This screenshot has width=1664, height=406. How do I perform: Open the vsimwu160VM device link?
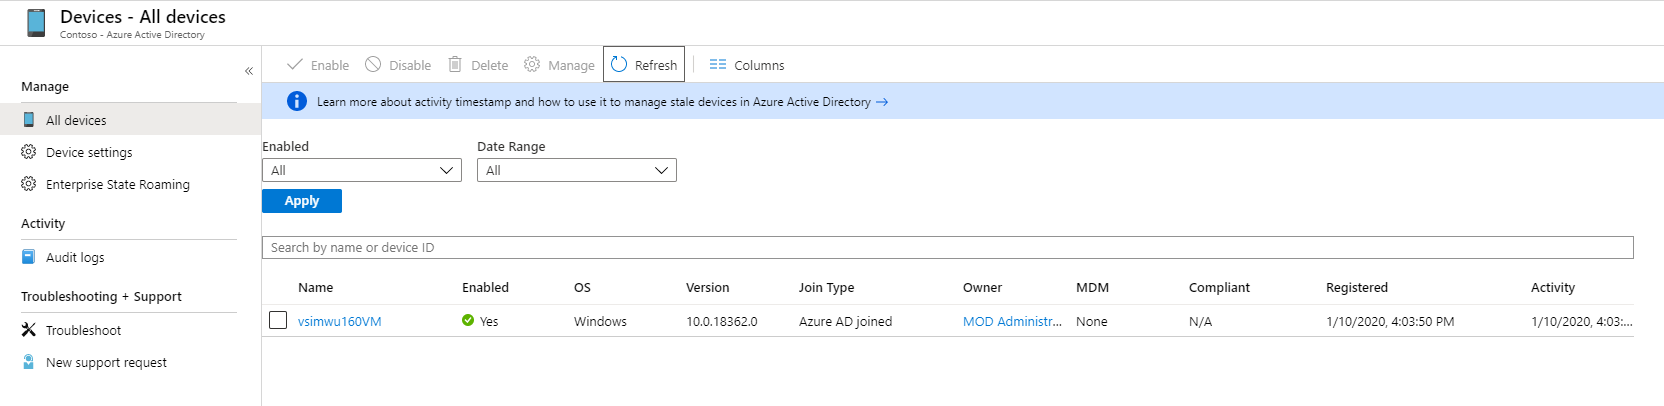tap(340, 321)
